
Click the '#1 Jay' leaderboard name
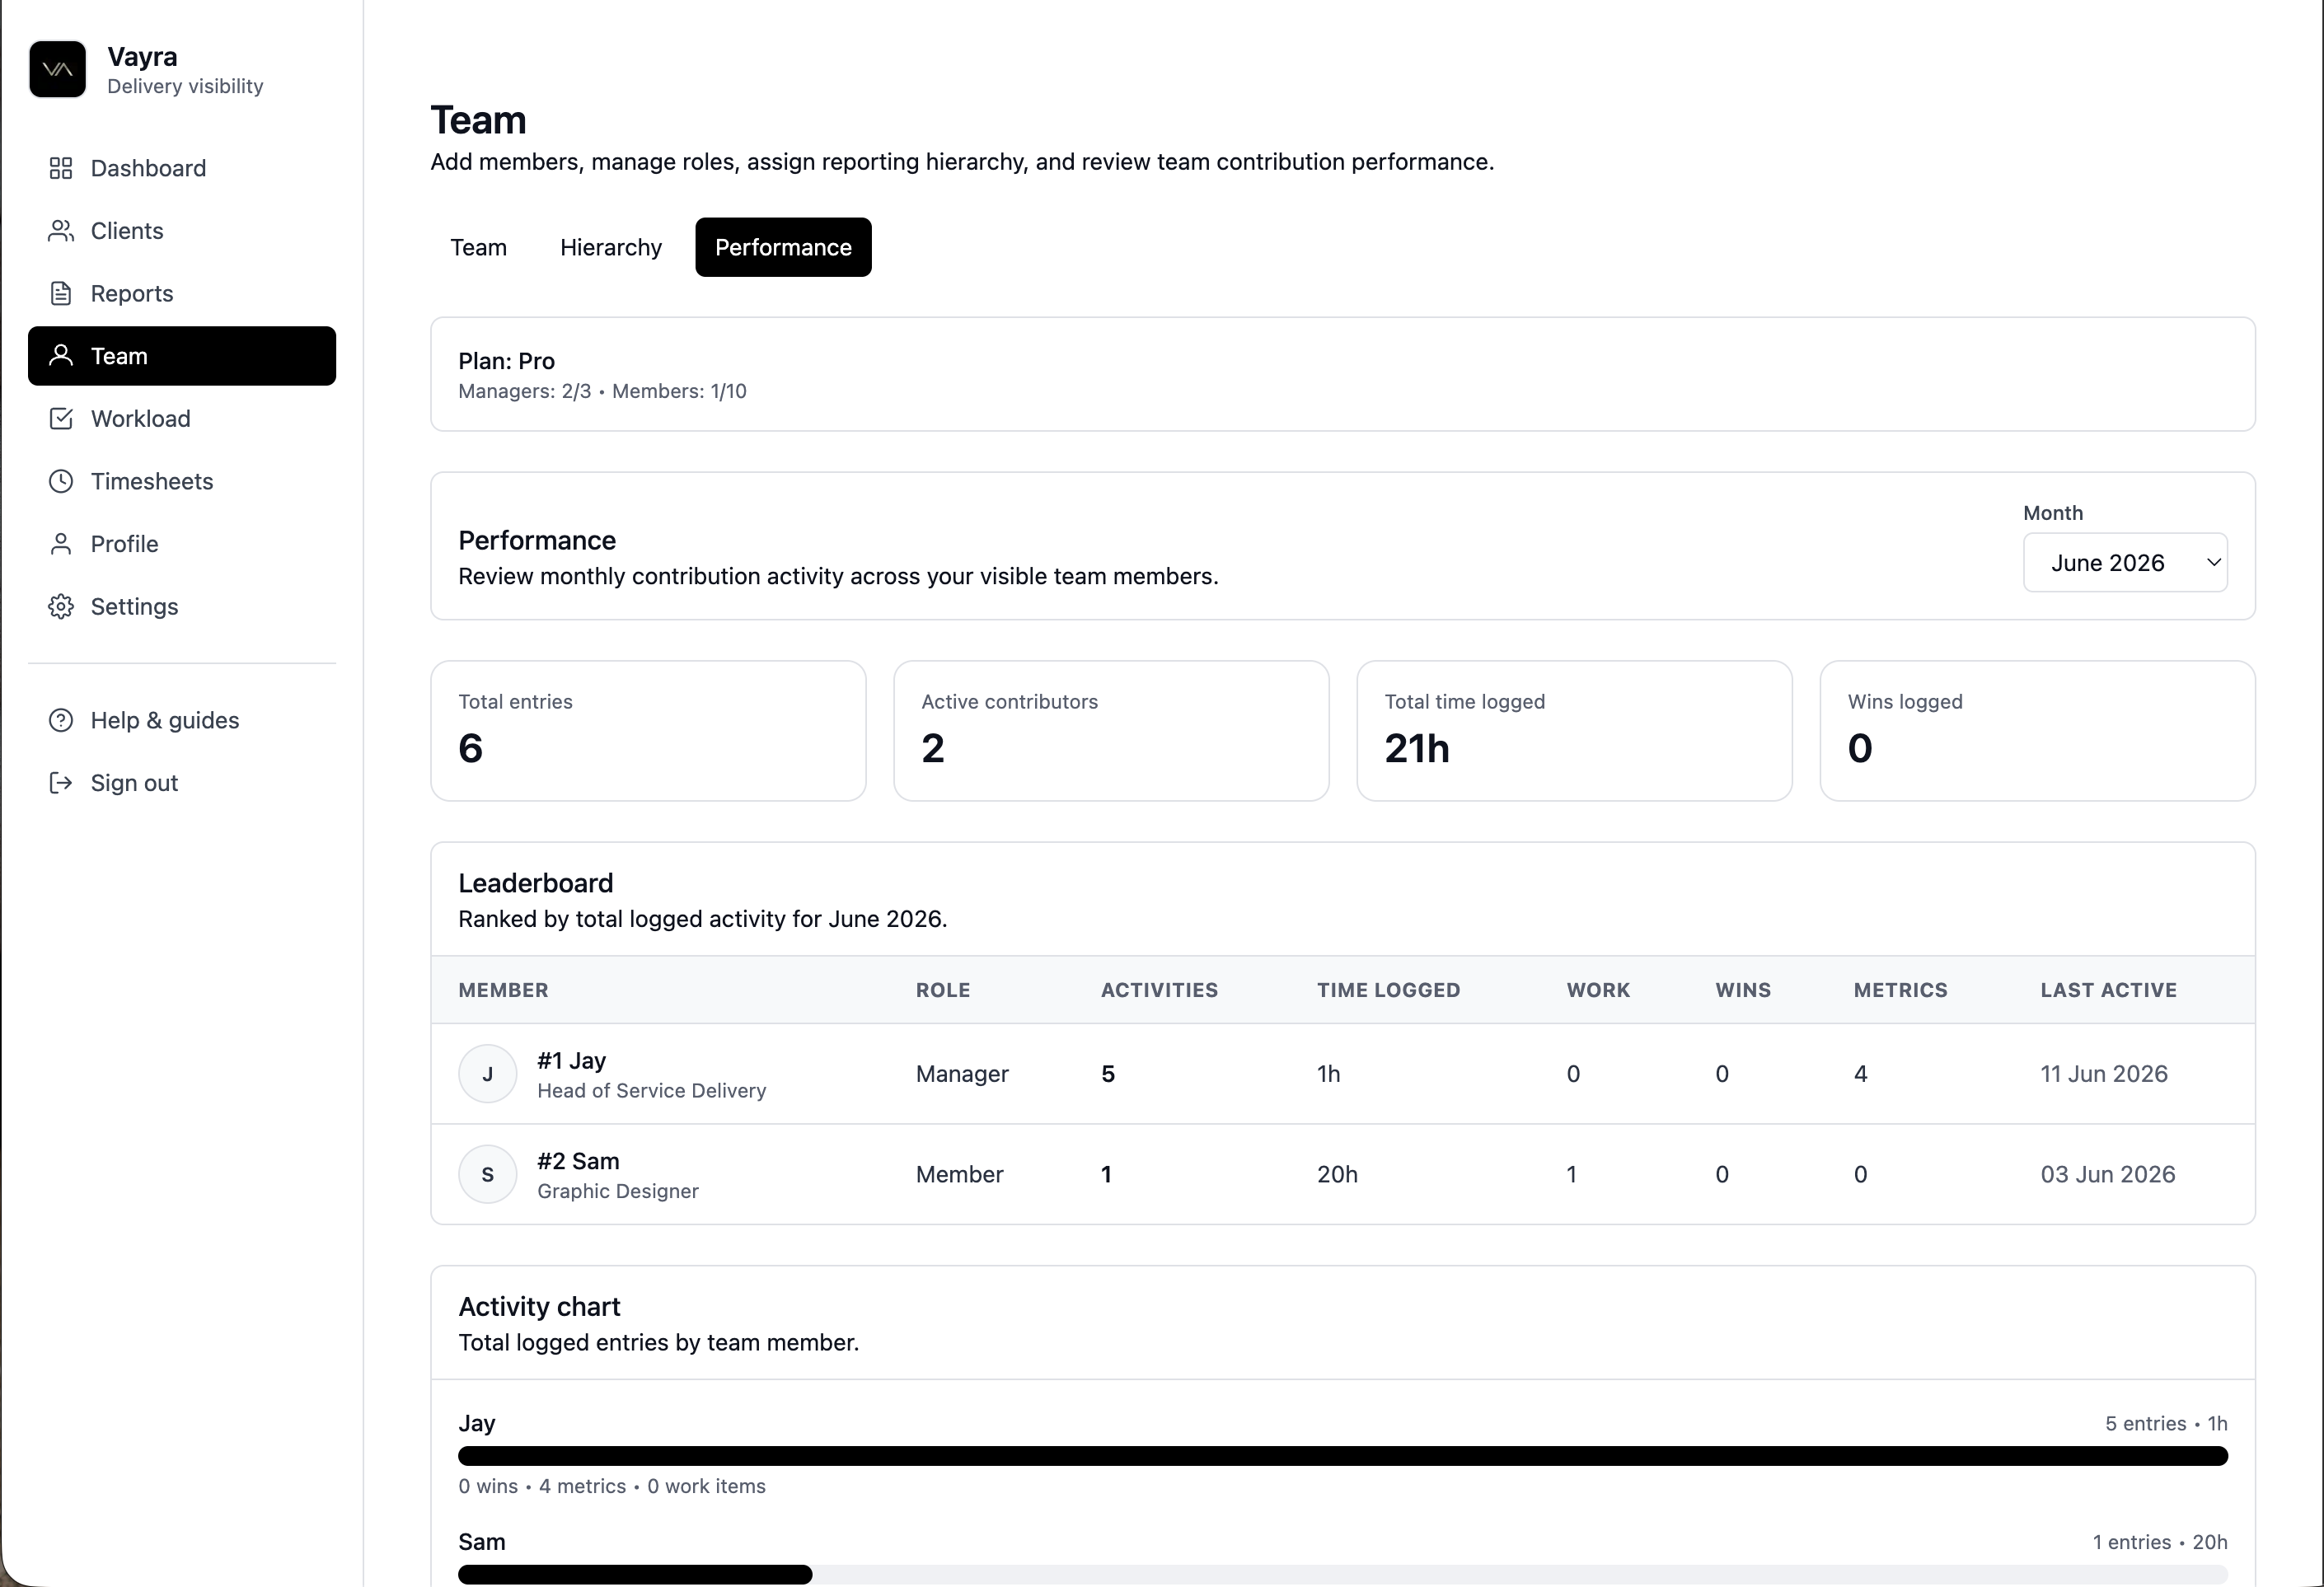point(571,1060)
